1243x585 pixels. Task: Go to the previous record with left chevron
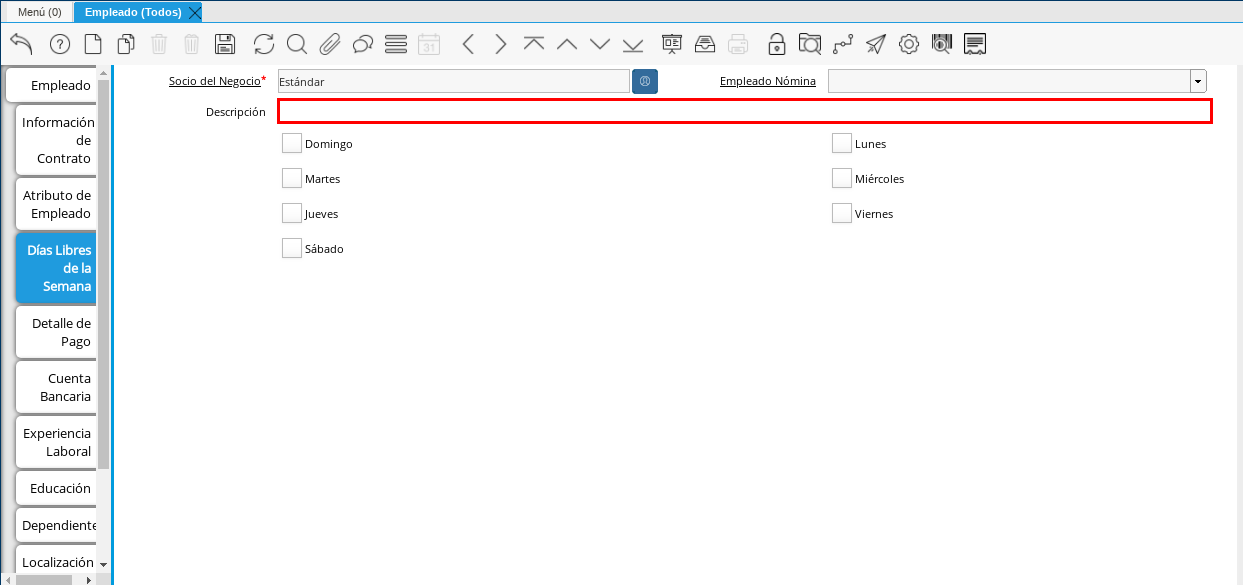468,44
